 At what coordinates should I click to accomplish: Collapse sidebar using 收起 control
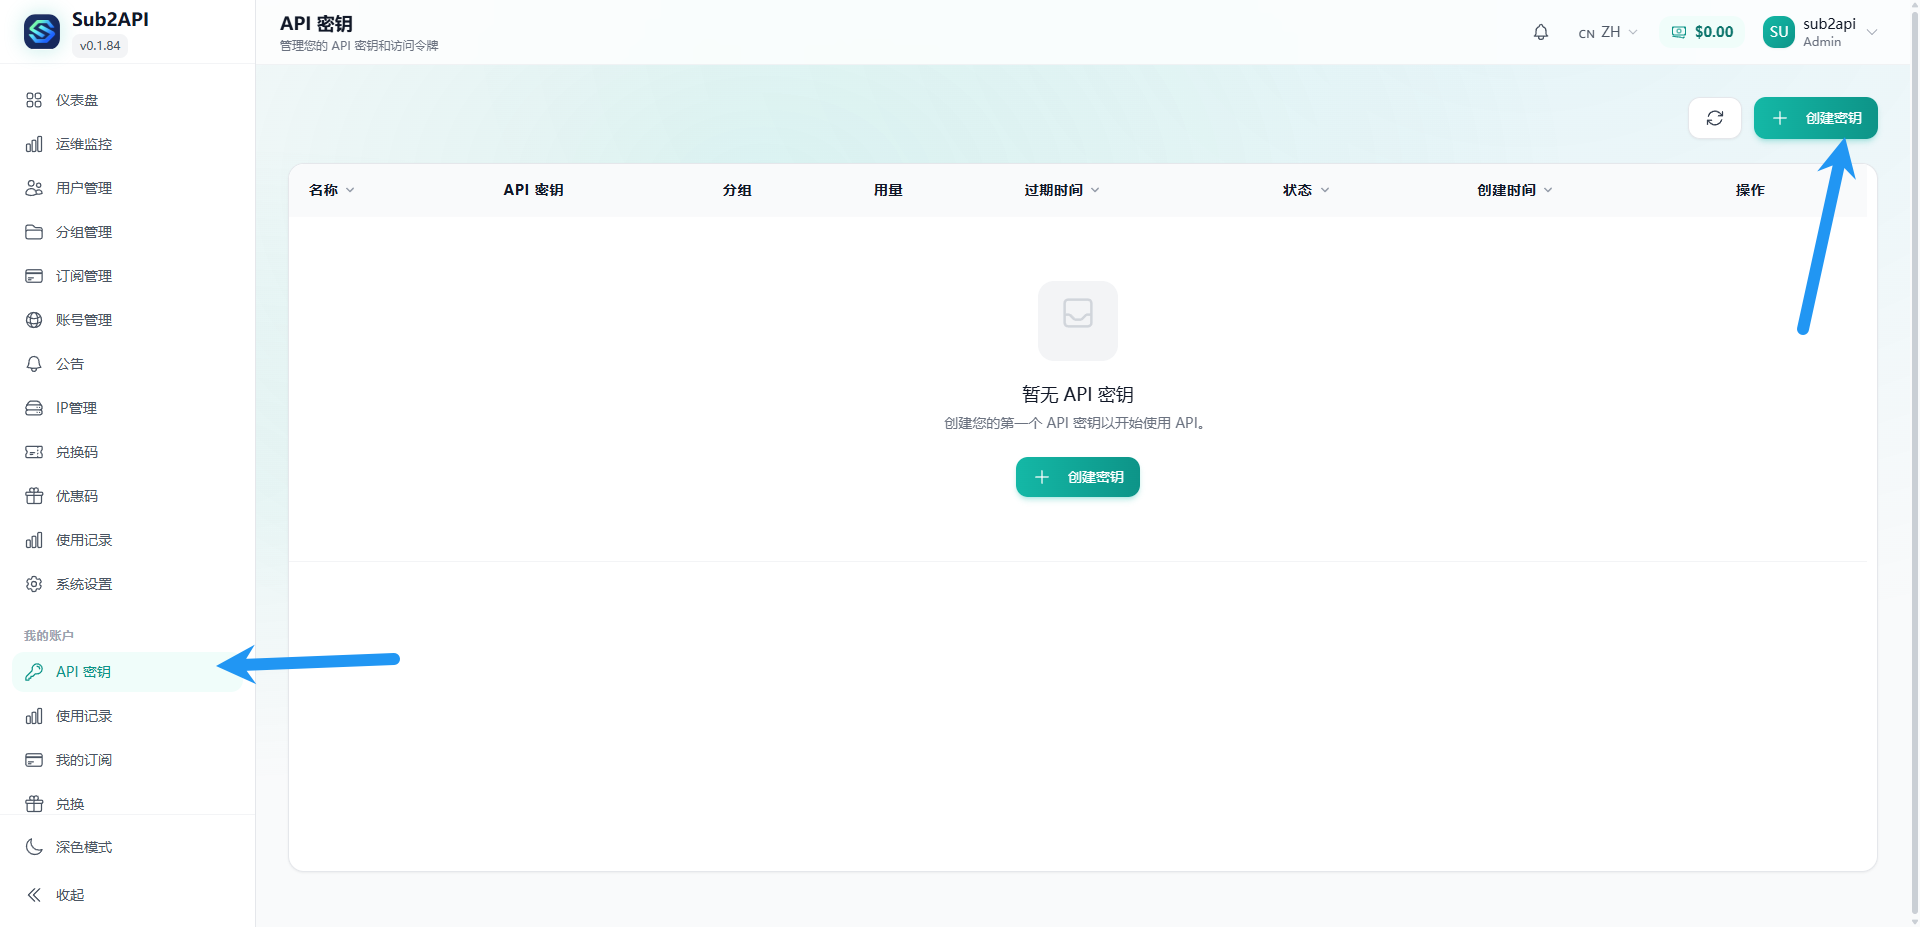[x=70, y=895]
